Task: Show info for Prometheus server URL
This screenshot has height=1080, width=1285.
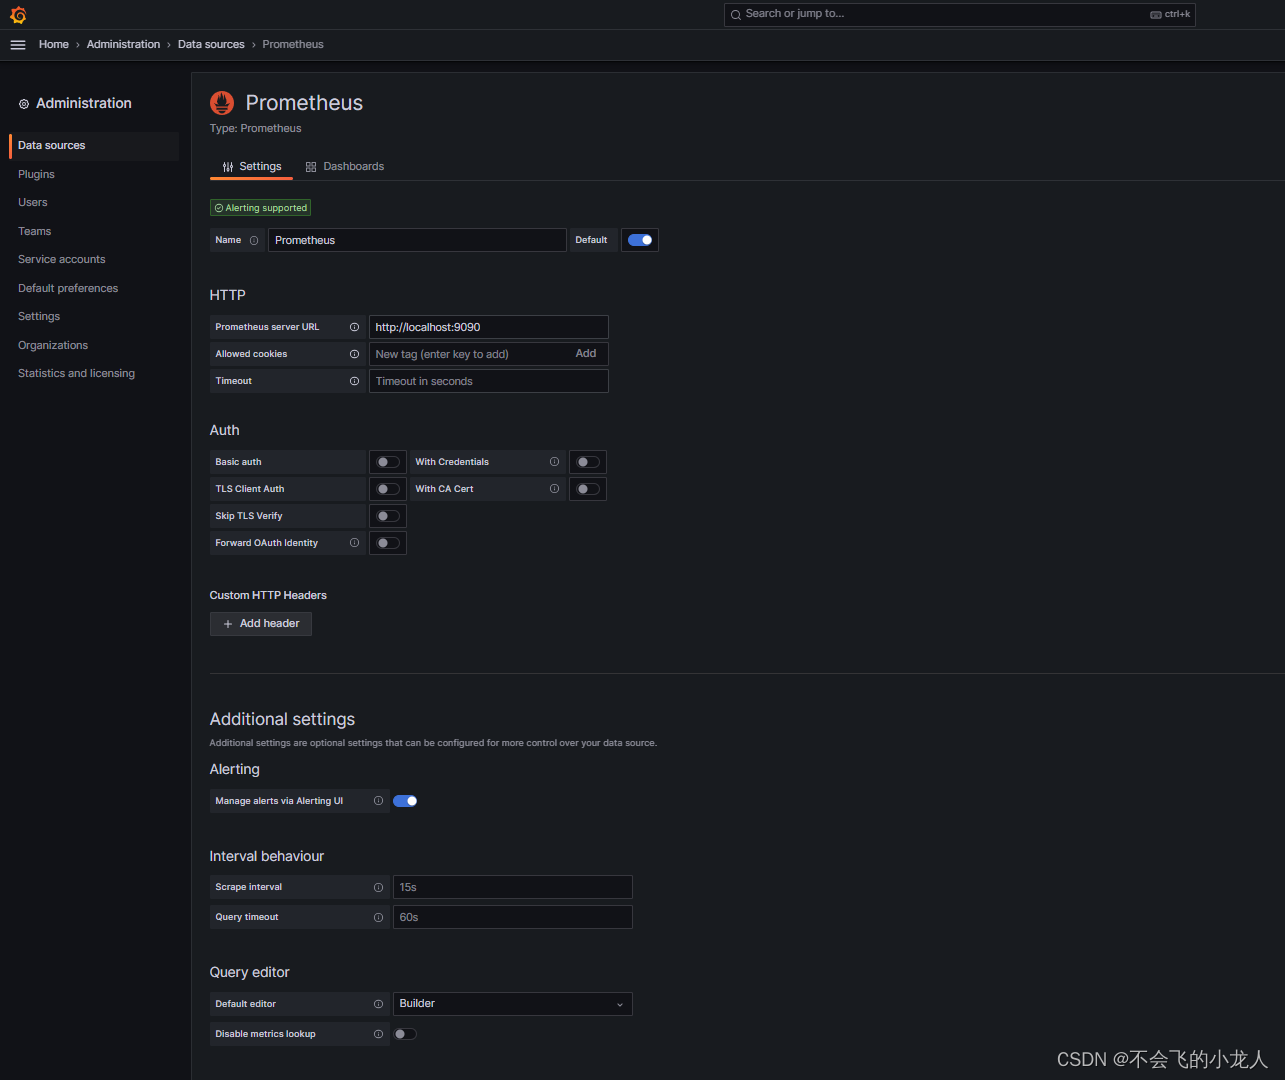Action: click(x=354, y=327)
